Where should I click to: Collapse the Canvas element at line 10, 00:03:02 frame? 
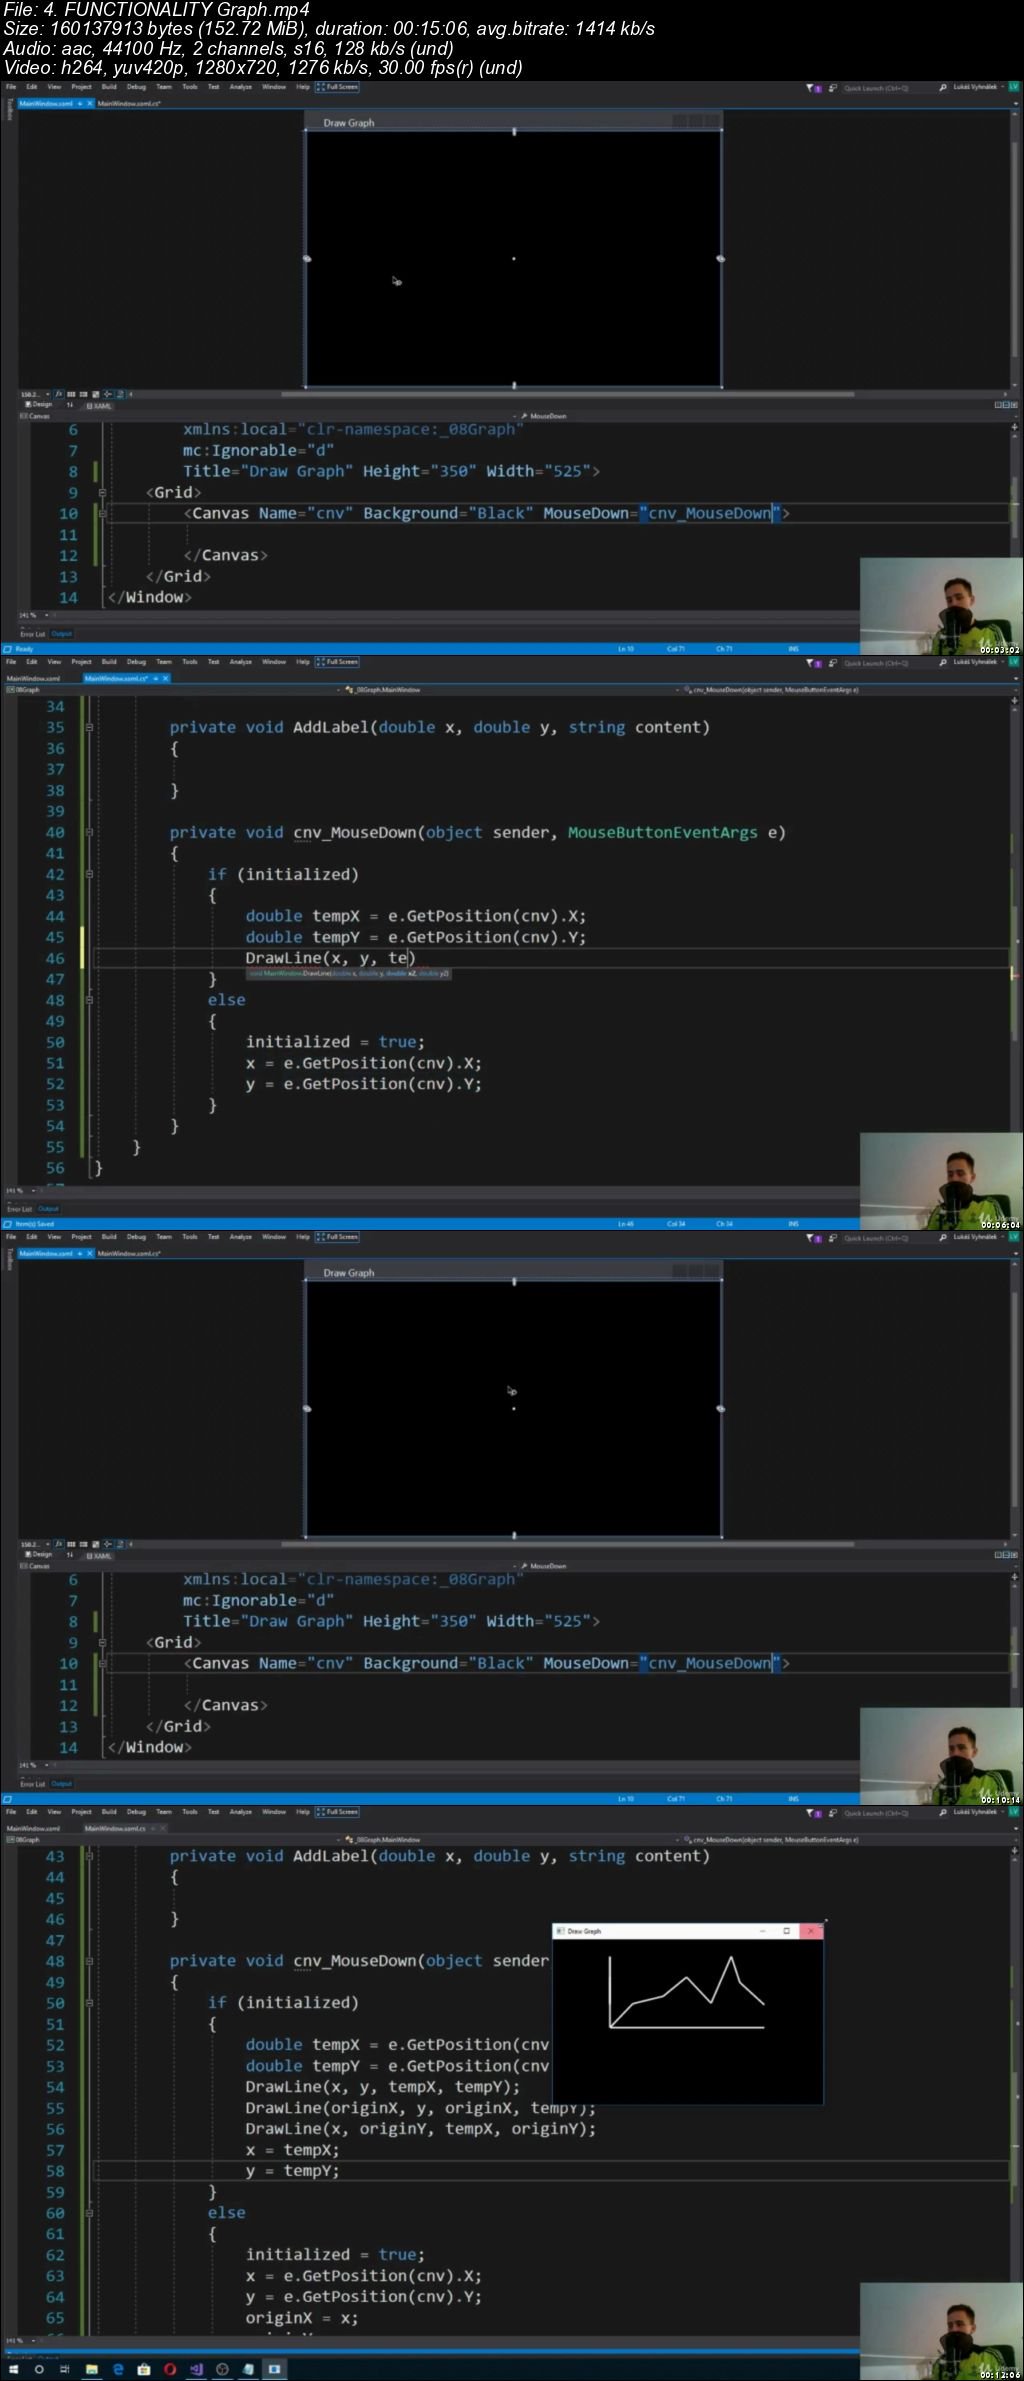coord(102,514)
